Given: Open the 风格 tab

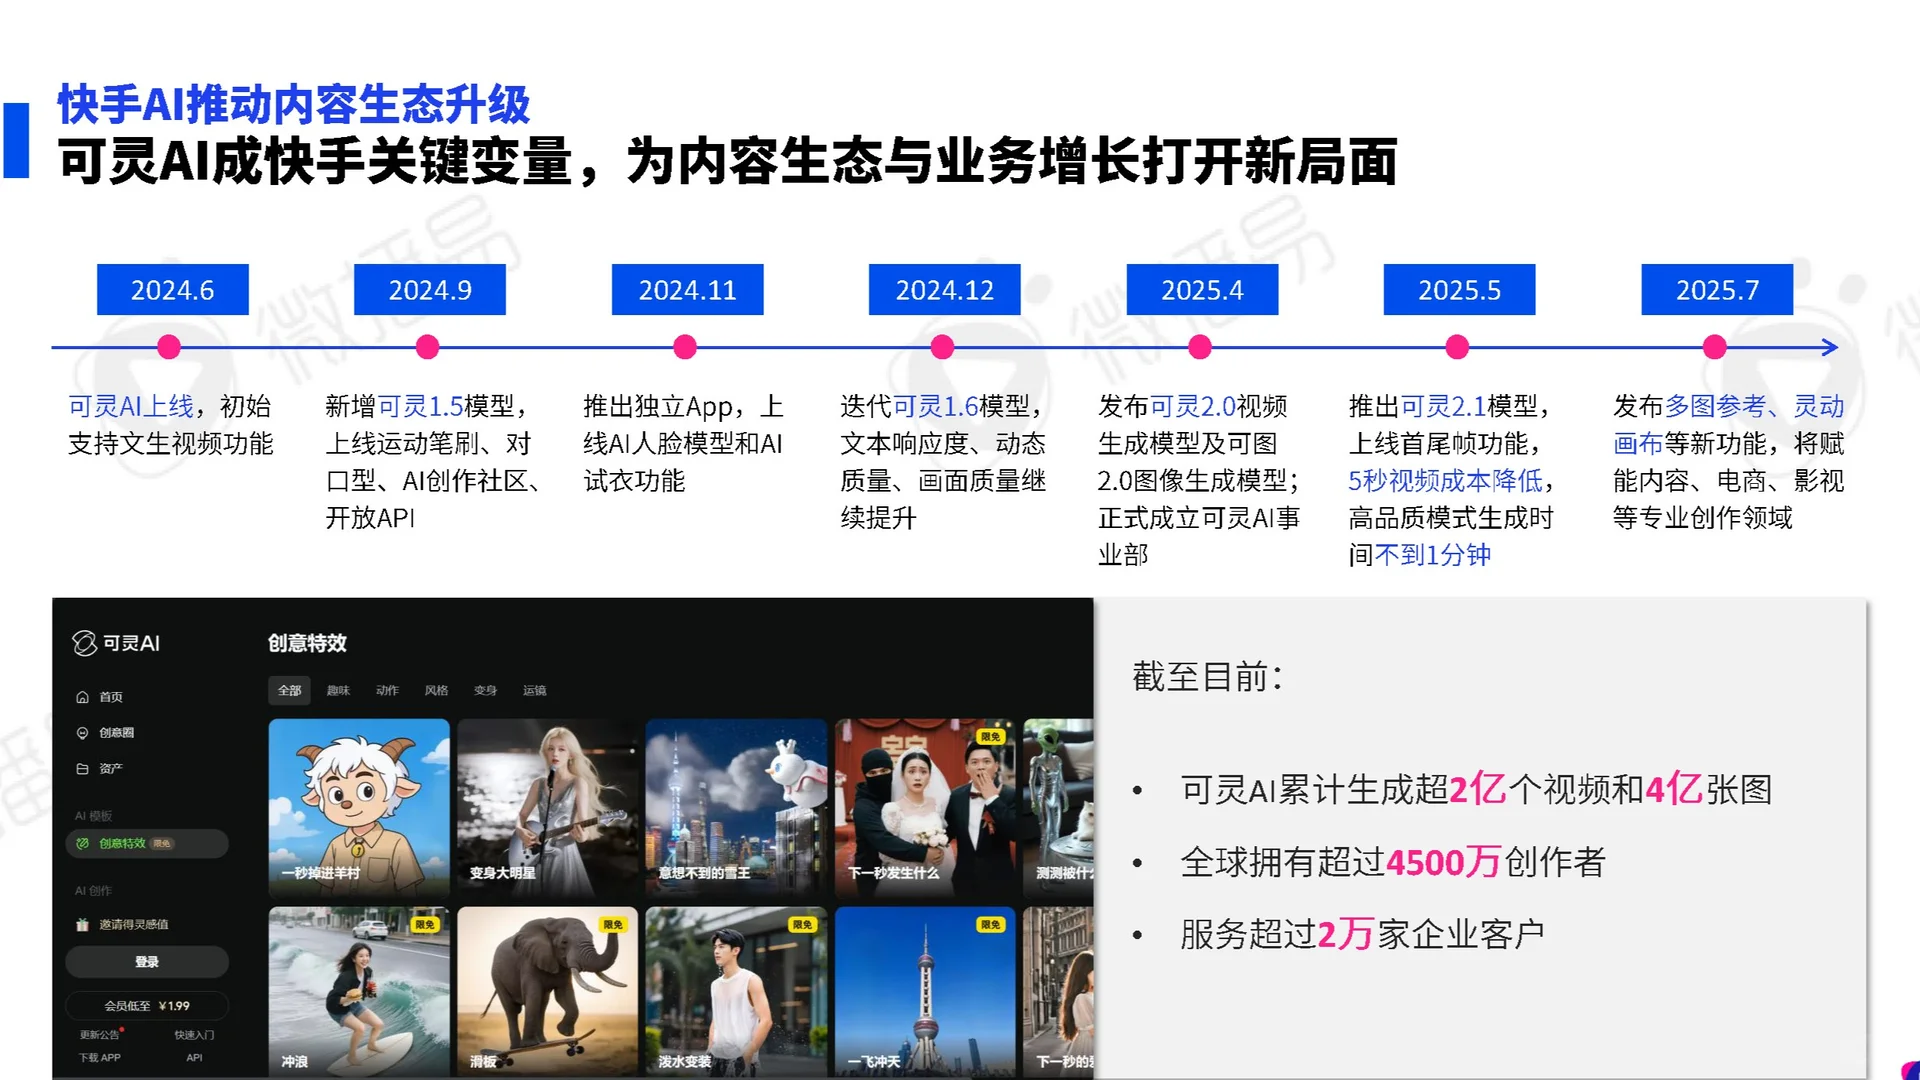Looking at the screenshot, I should (437, 690).
